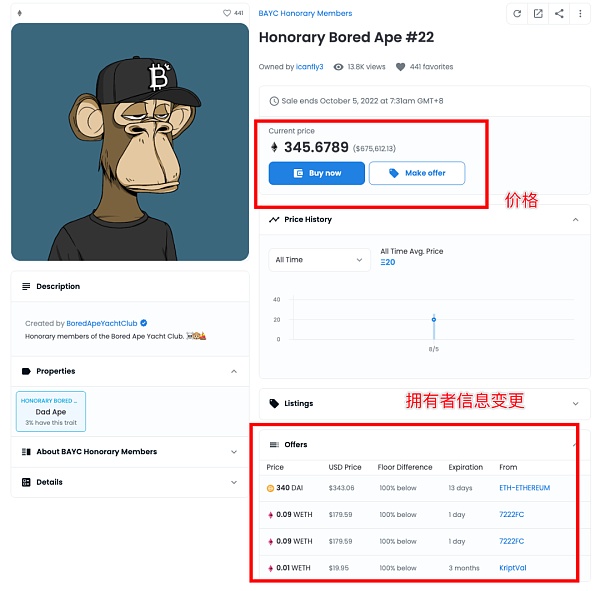Expand the Listings section
600x591 pixels.
(575, 404)
